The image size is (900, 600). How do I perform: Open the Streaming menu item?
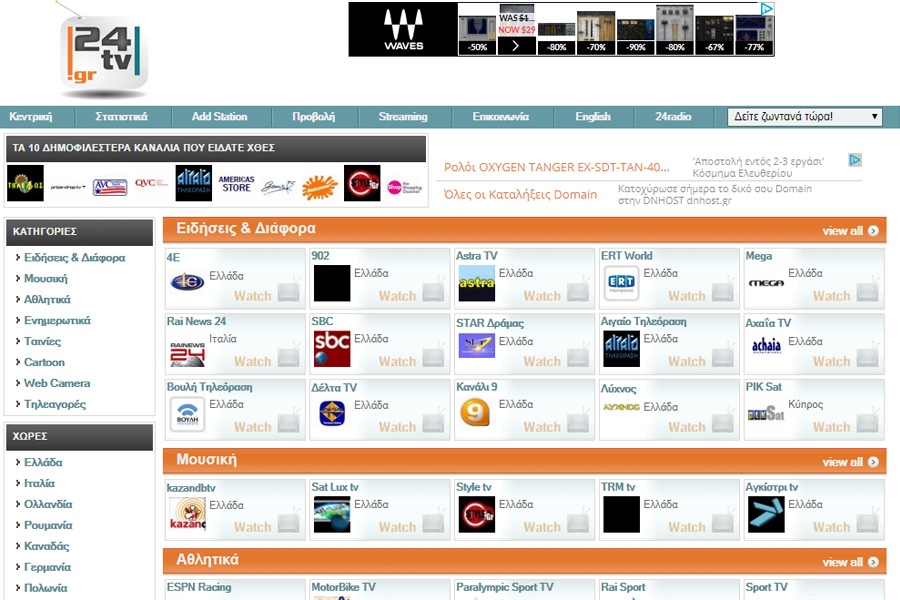coord(403,117)
